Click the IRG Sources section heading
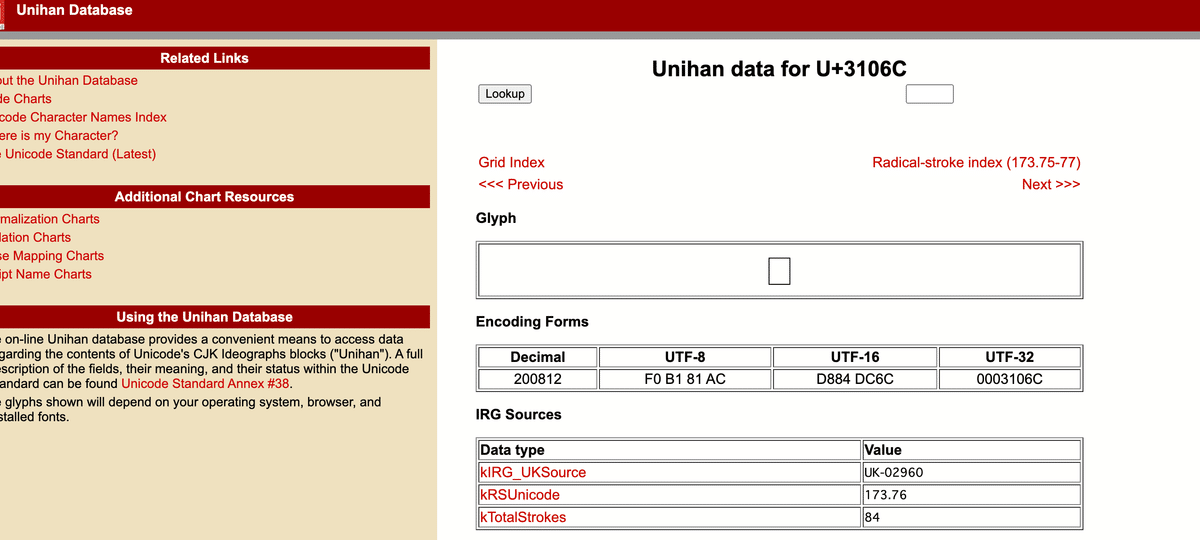This screenshot has height=540, width=1200. click(519, 414)
